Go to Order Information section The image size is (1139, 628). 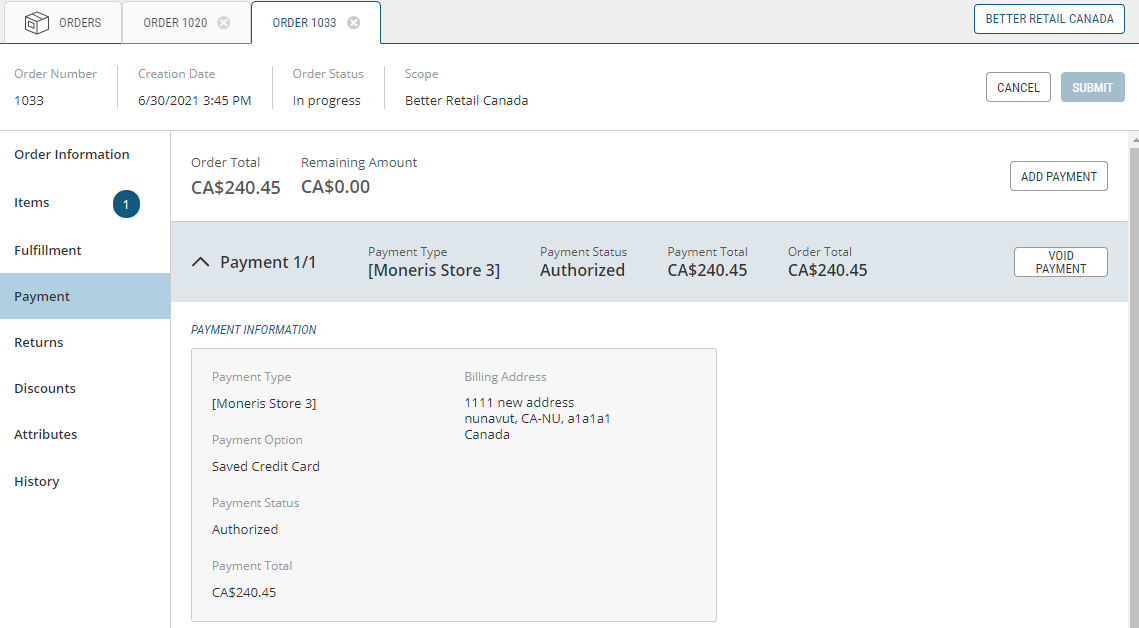[x=72, y=155]
